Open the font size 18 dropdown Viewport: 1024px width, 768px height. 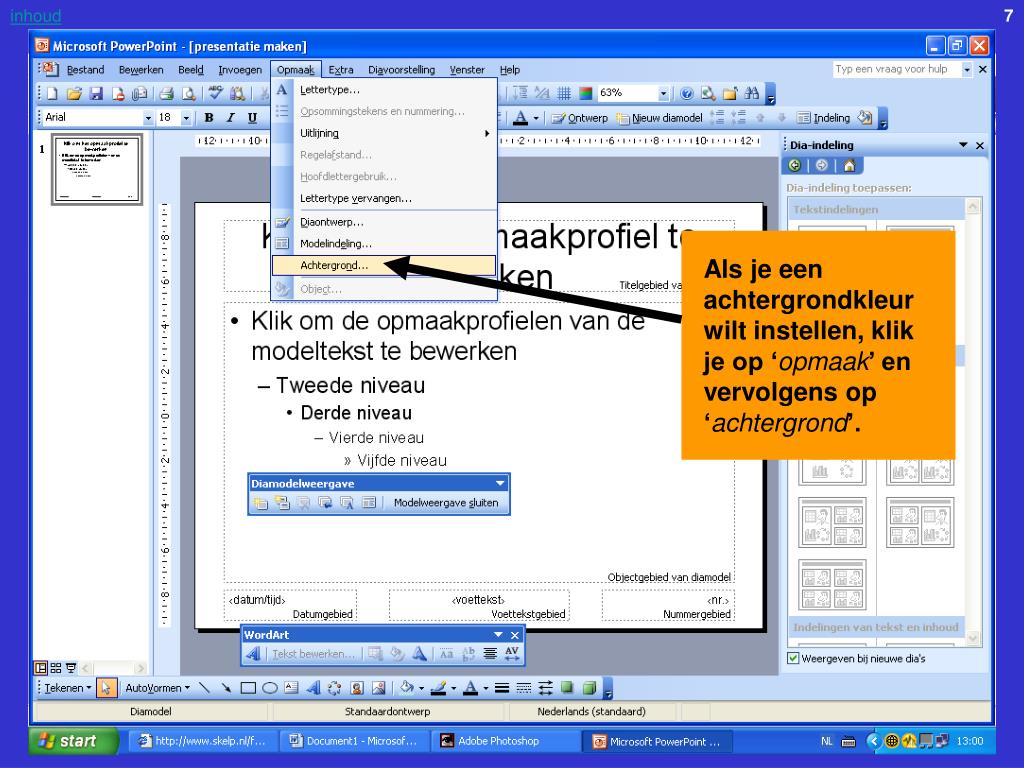(186, 118)
